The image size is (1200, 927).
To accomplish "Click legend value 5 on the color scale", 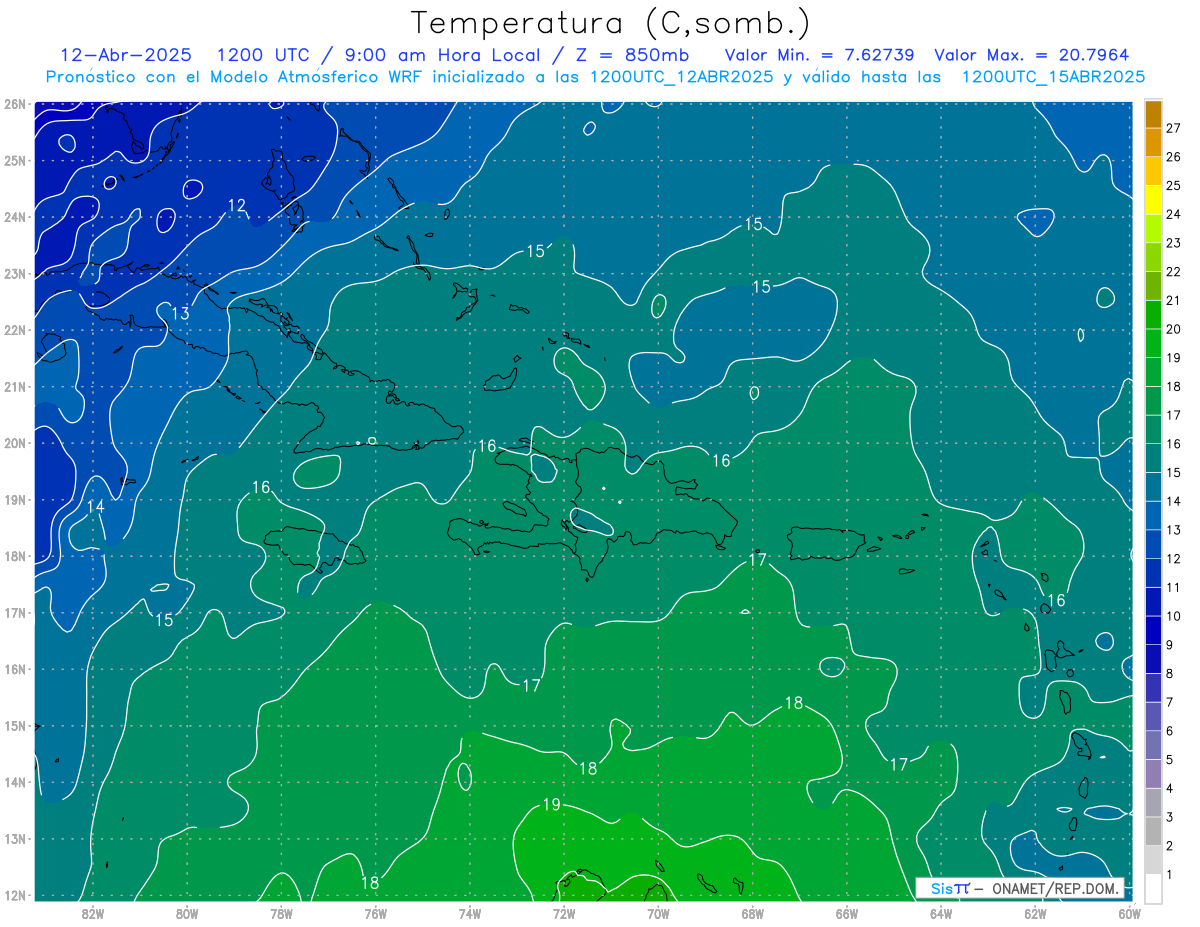I will [x=1169, y=759].
